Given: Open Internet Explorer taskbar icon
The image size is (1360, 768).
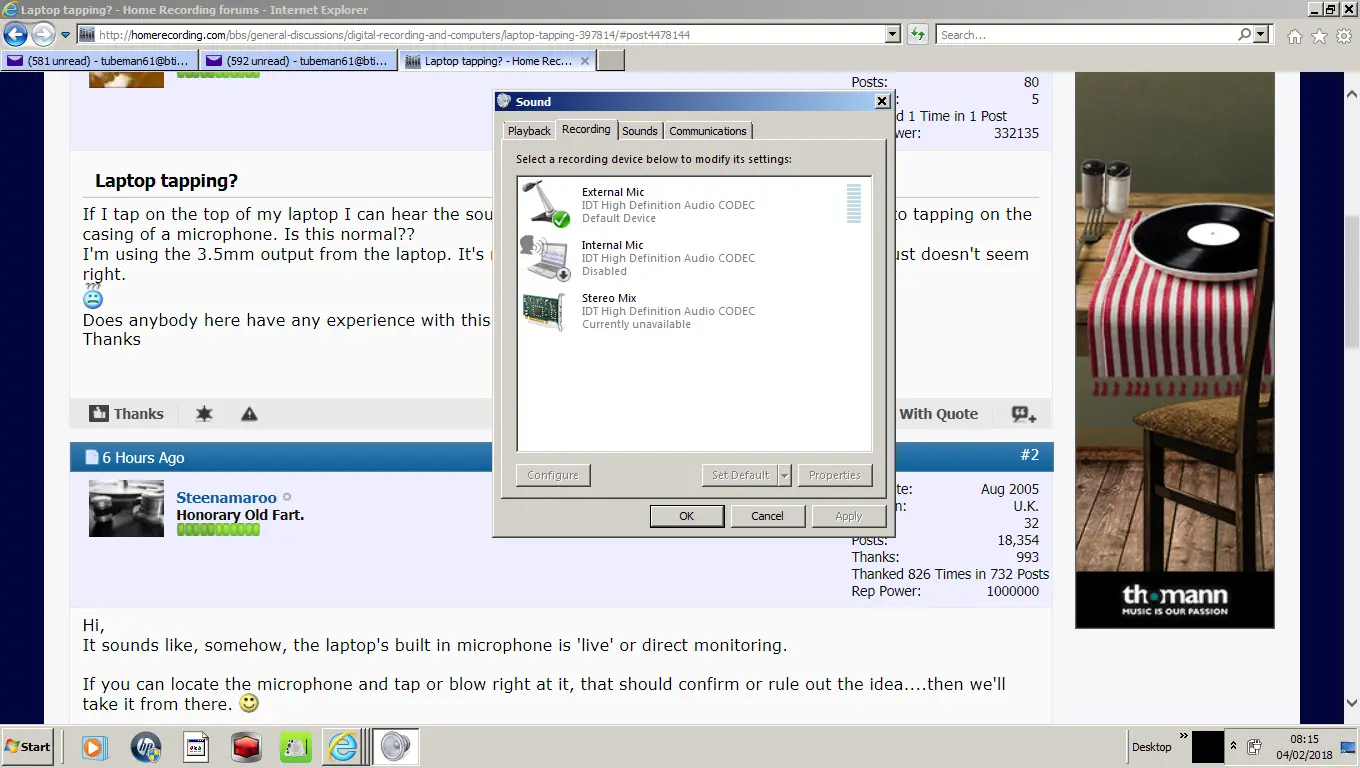Looking at the screenshot, I should [x=343, y=747].
